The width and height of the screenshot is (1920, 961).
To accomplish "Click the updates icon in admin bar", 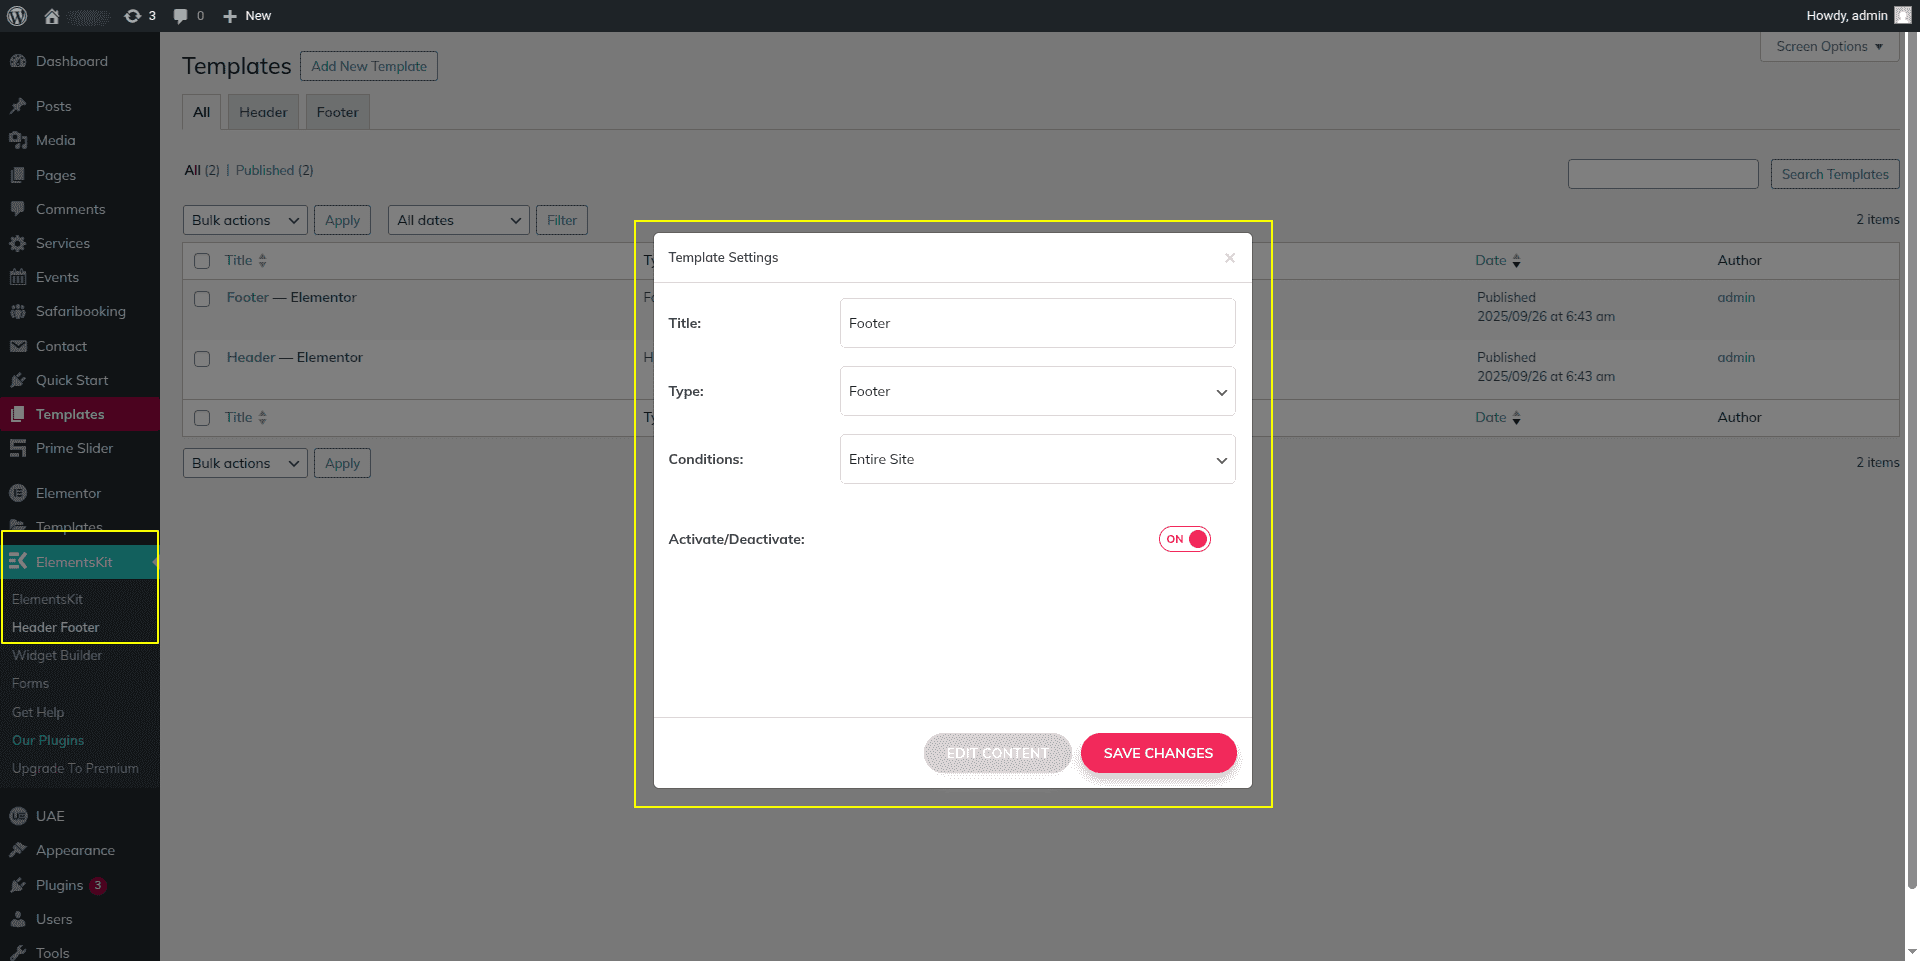I will click(133, 16).
